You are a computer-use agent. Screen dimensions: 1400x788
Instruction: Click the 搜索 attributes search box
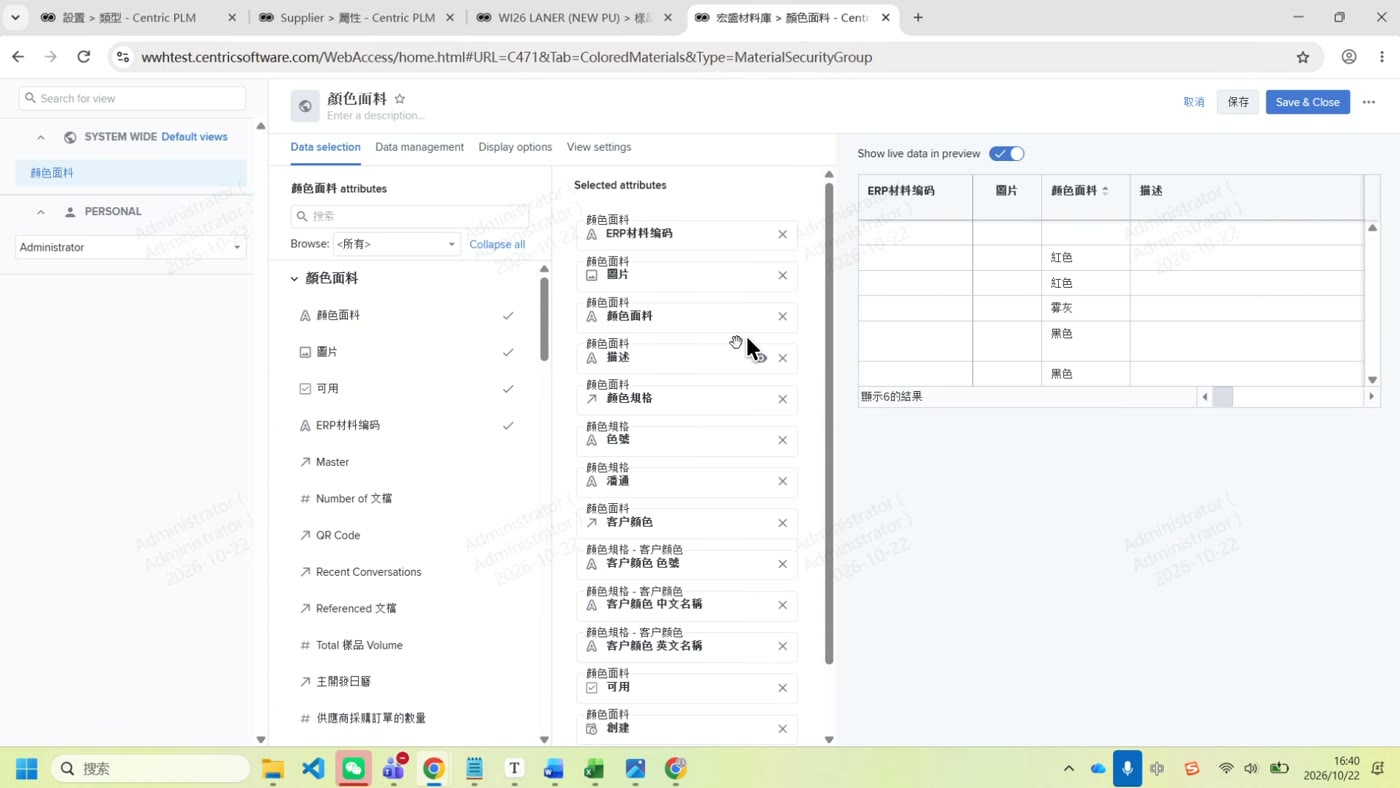[x=410, y=216]
